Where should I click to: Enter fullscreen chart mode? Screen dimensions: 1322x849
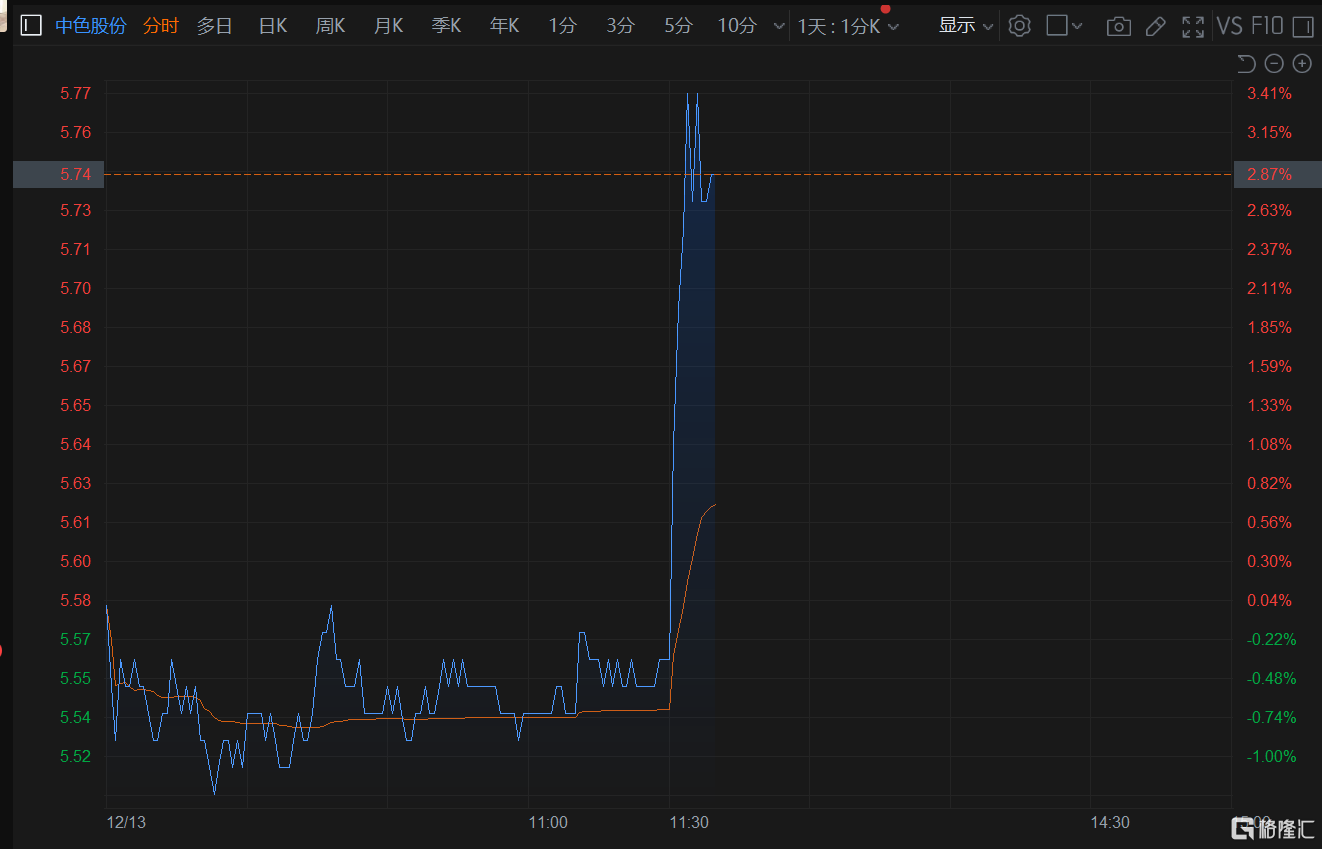click(1192, 26)
